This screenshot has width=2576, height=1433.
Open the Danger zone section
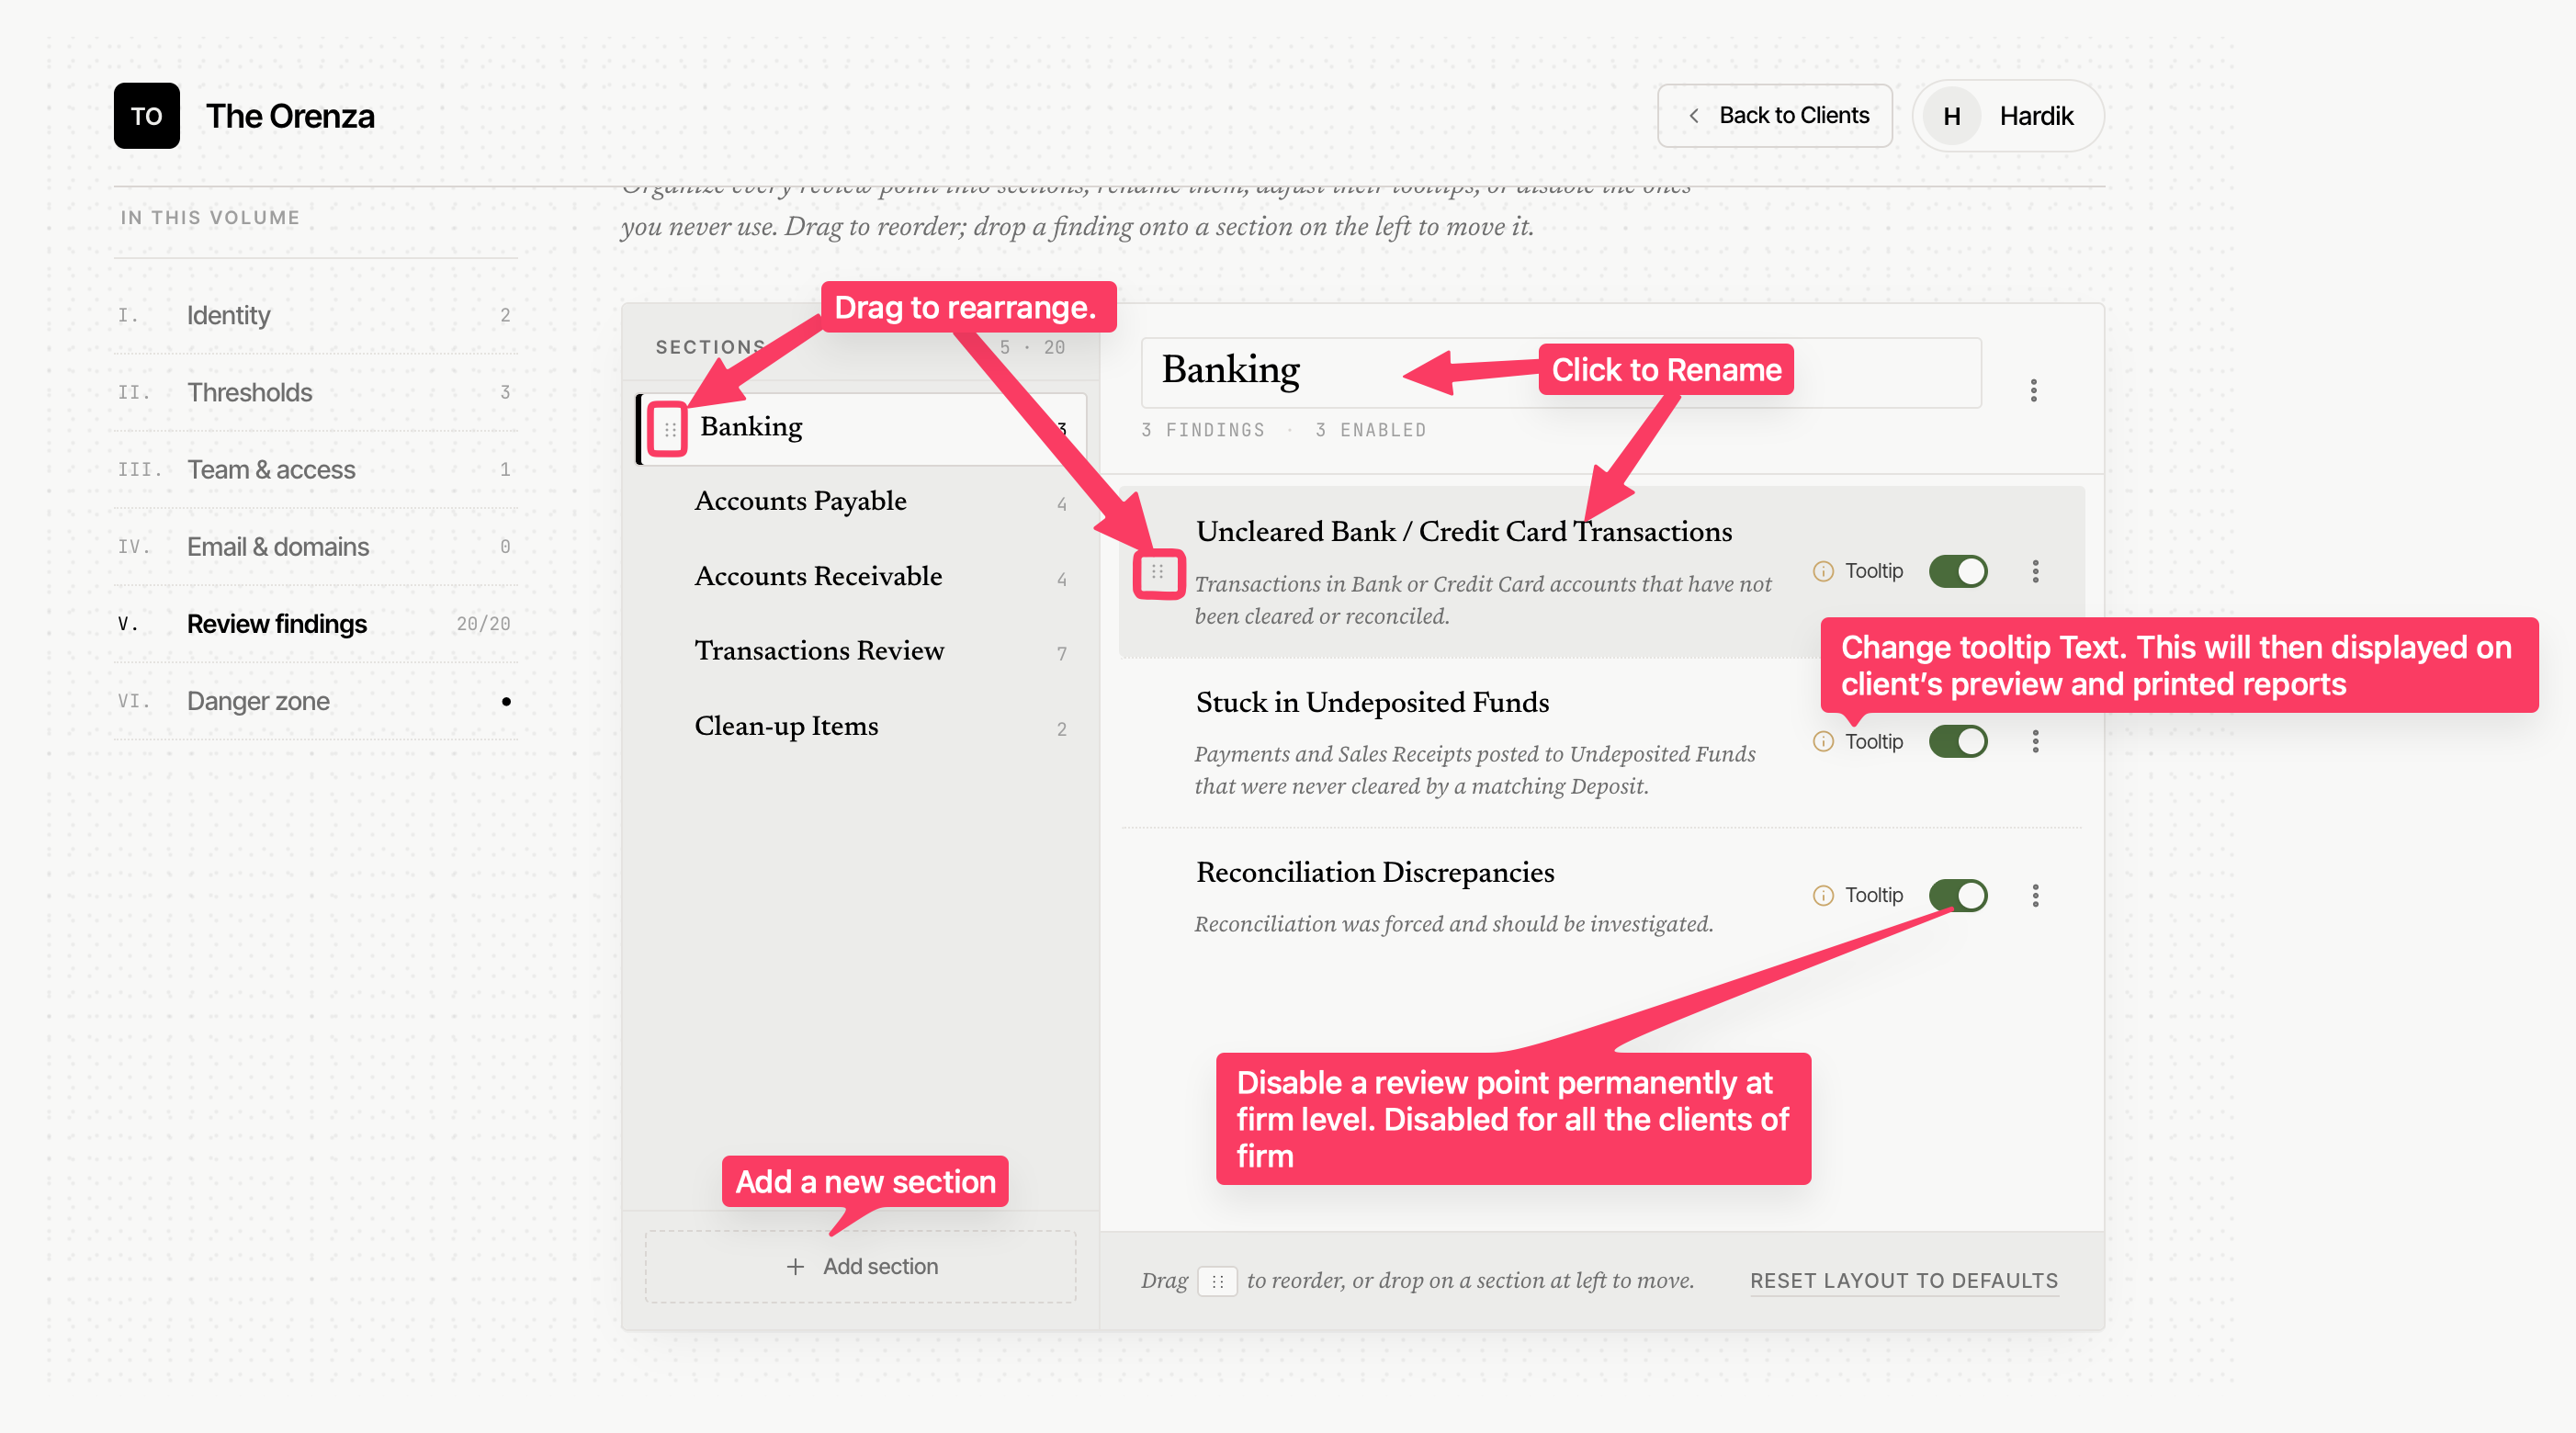[315, 701]
